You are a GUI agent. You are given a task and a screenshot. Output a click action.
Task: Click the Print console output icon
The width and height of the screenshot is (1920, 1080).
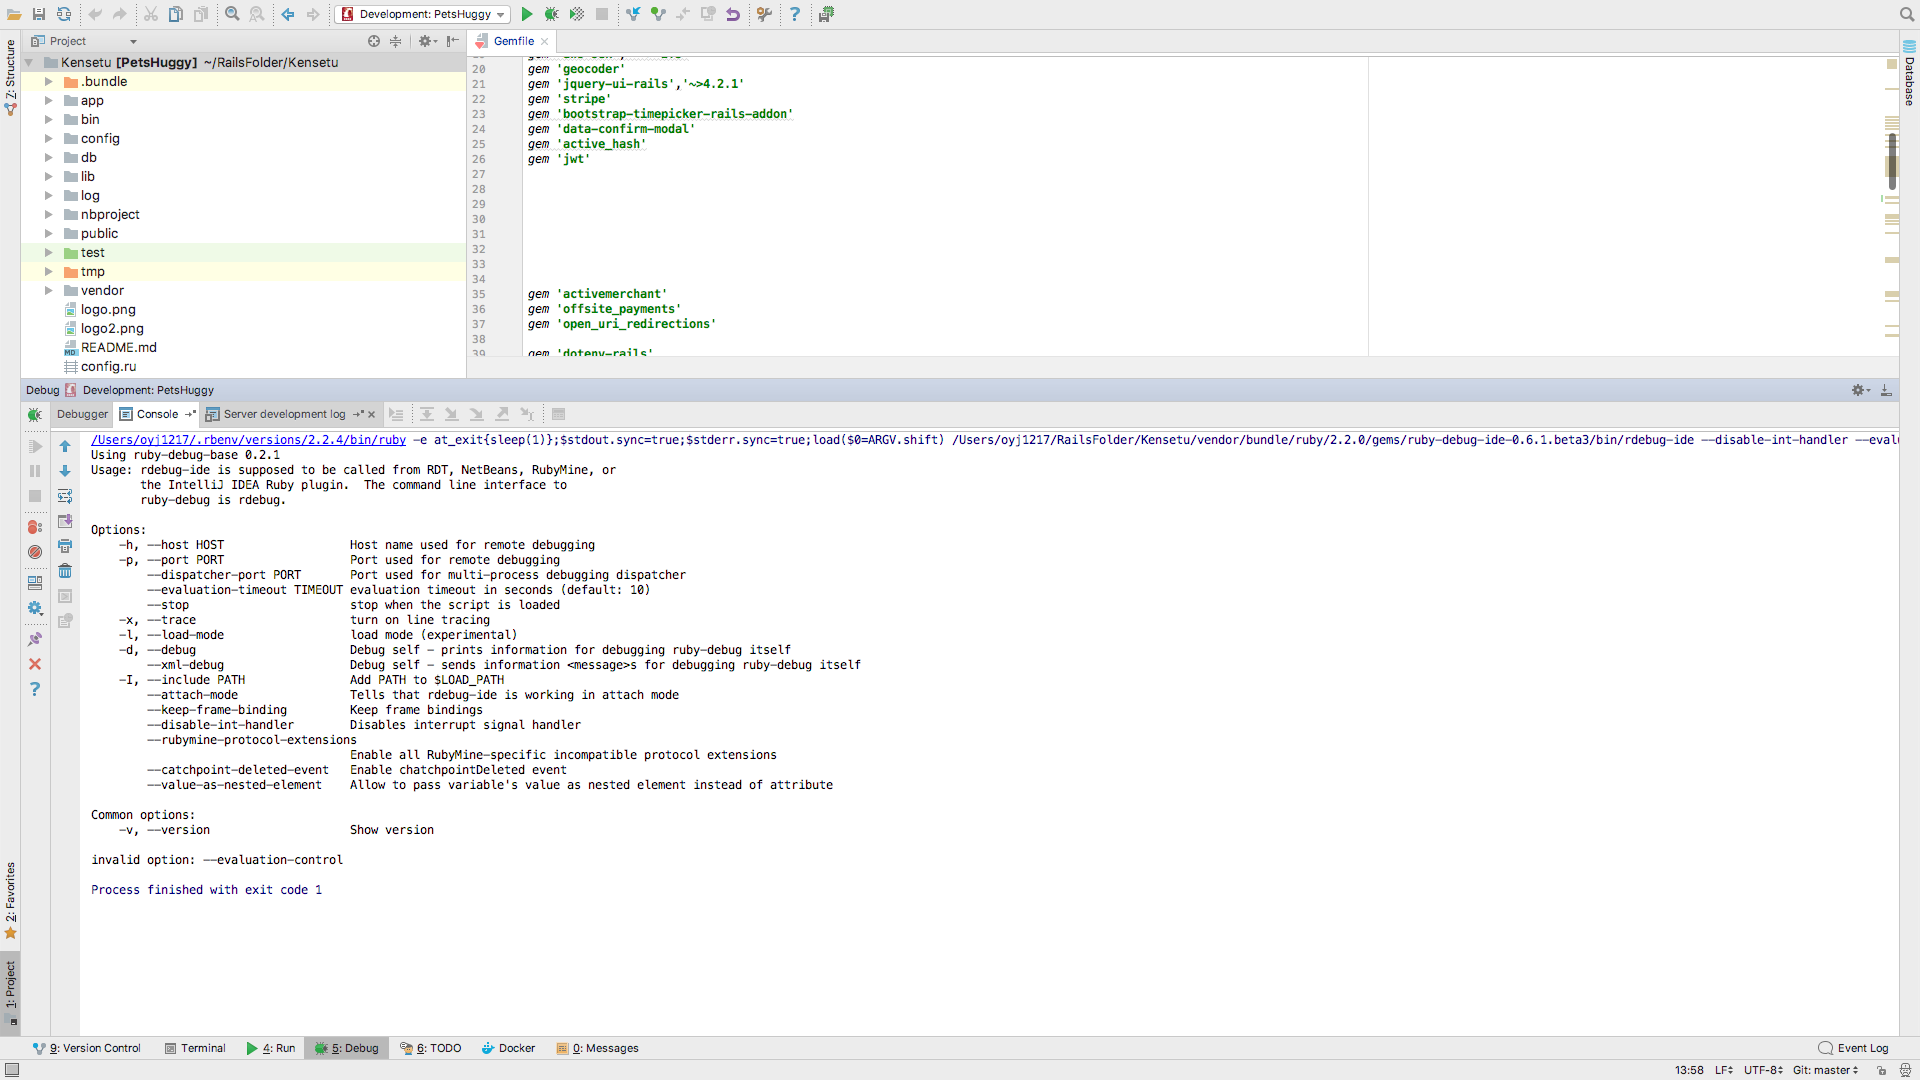(65, 546)
